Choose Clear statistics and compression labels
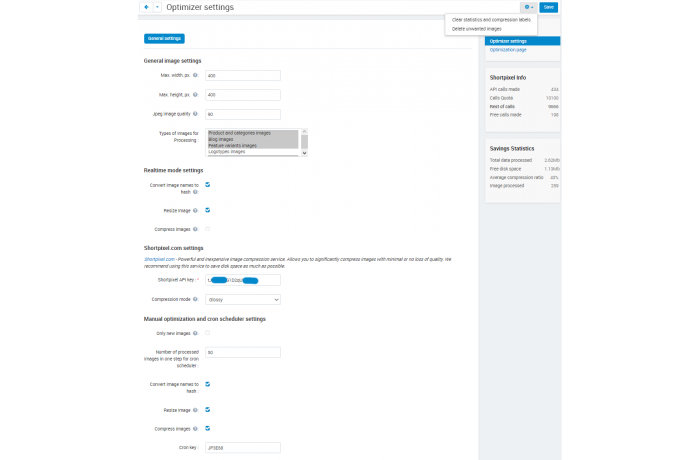 click(491, 20)
